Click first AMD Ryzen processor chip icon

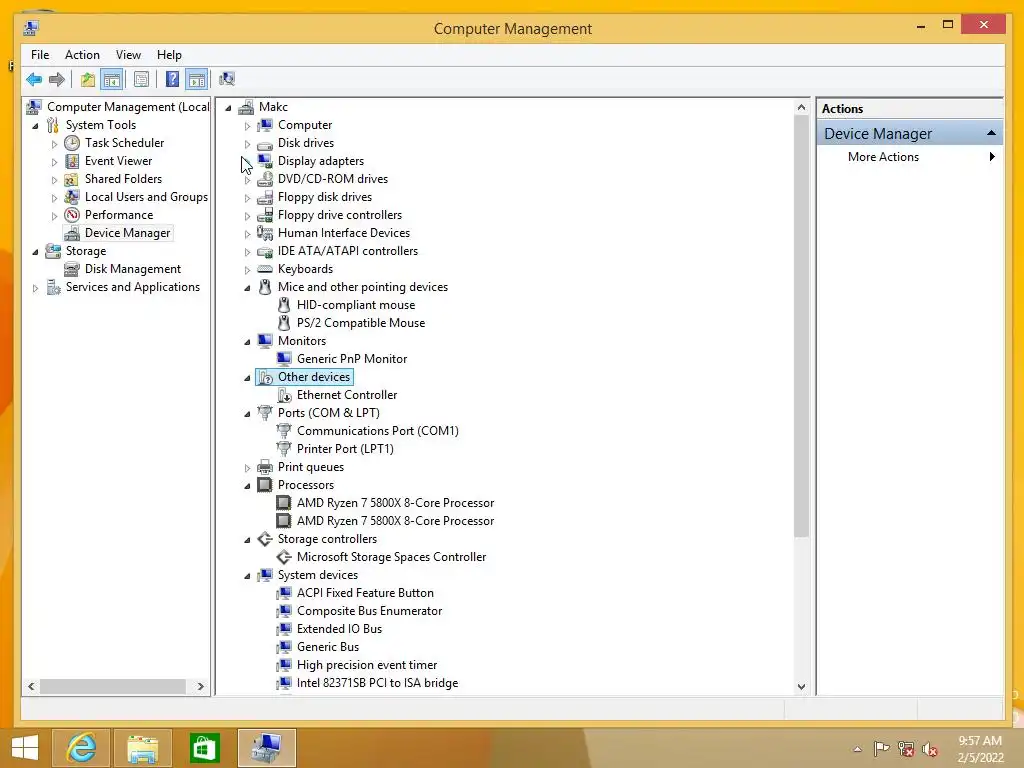(284, 503)
